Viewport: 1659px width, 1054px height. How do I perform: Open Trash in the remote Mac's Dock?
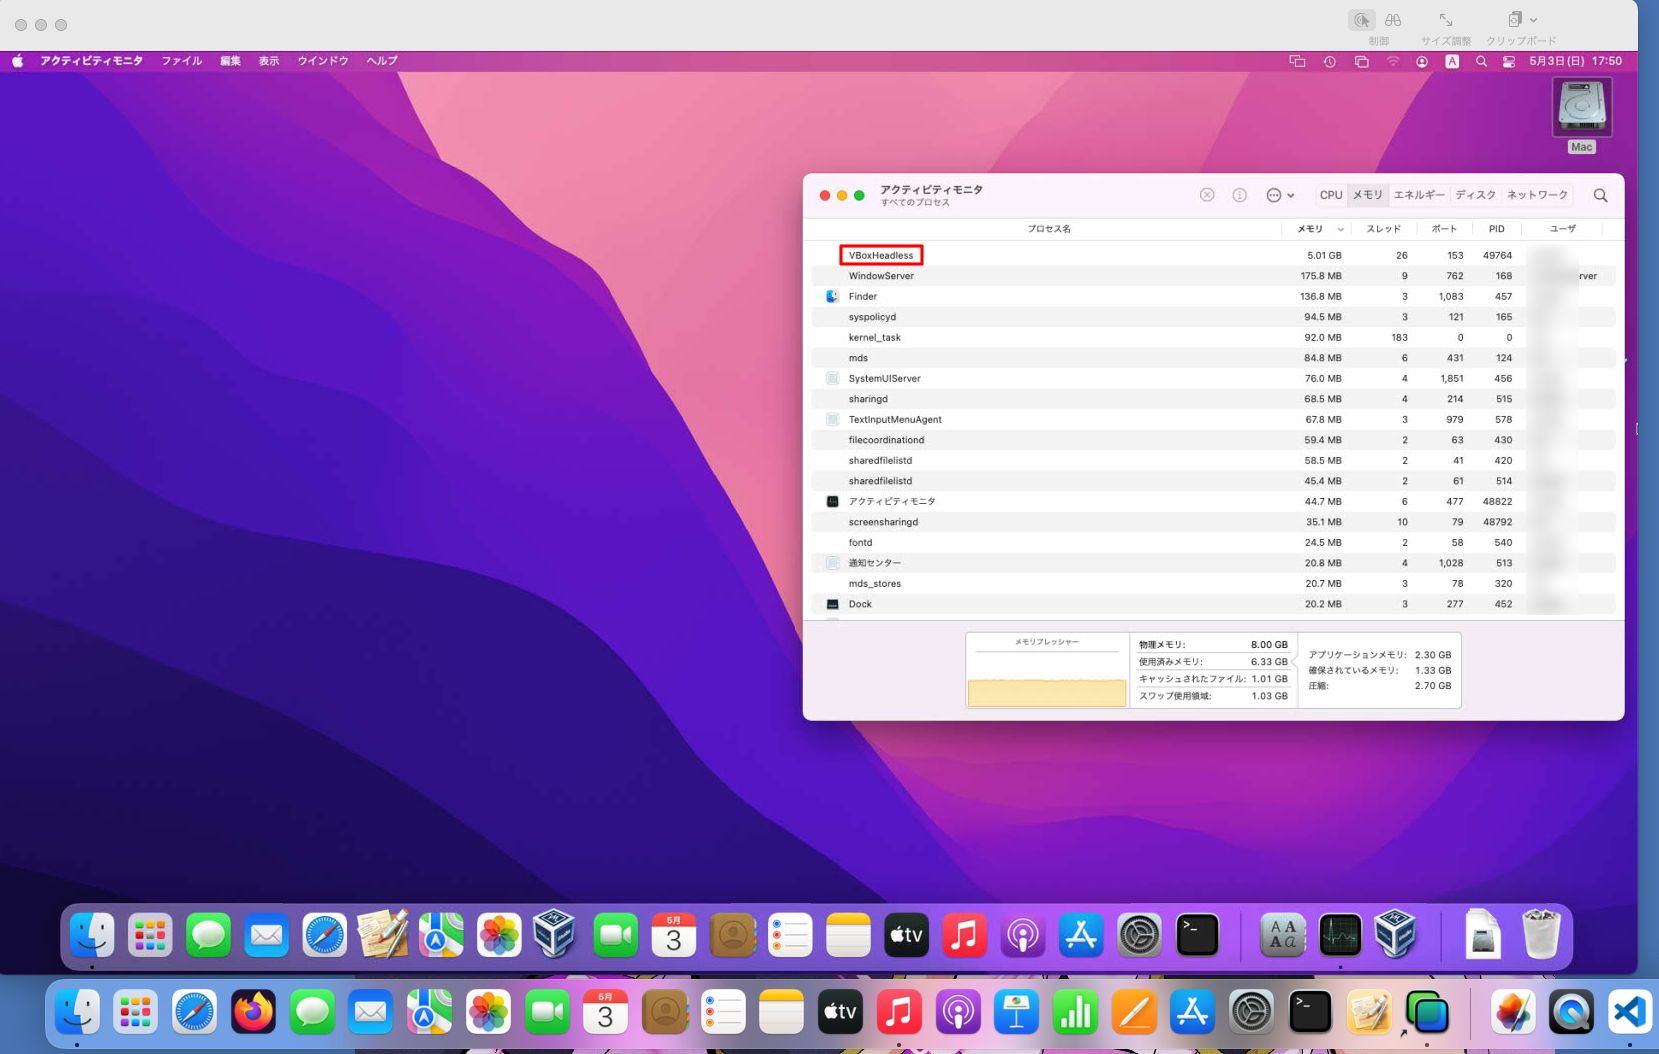pyautogui.click(x=1540, y=935)
